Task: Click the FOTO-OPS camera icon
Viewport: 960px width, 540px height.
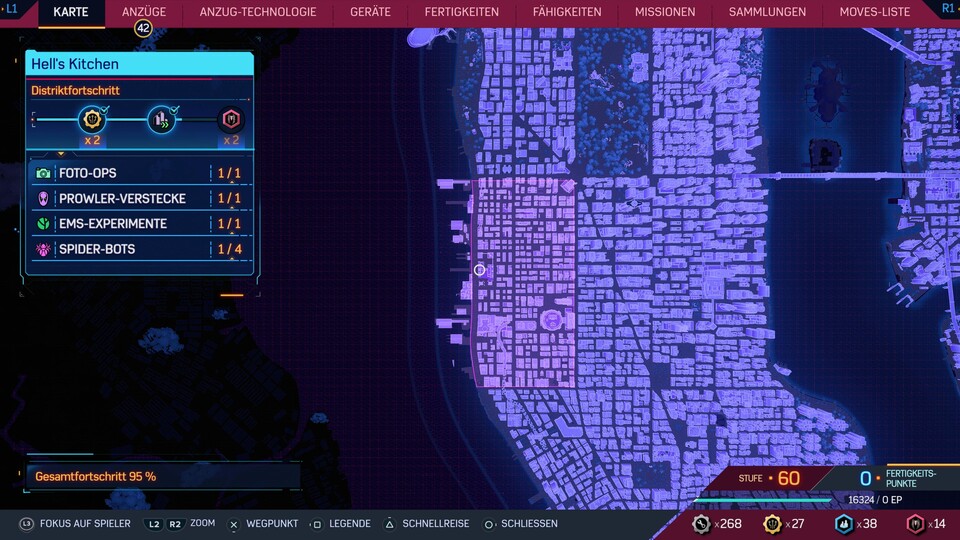Action: coord(43,173)
